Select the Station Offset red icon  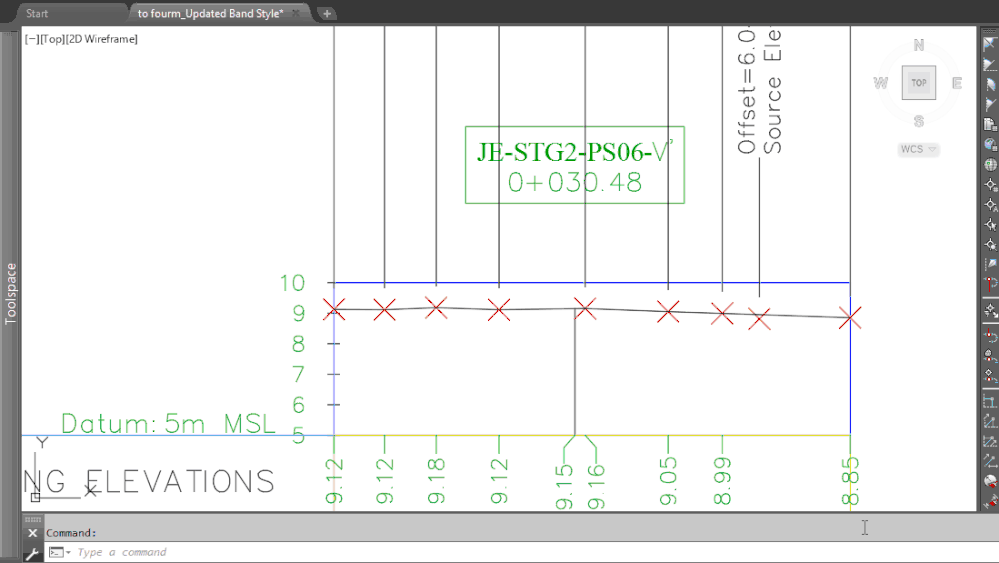pyautogui.click(x=990, y=284)
